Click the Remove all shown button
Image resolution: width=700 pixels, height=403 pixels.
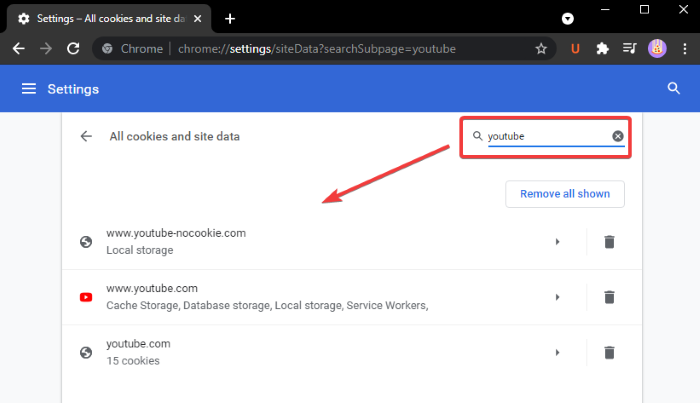coord(565,194)
